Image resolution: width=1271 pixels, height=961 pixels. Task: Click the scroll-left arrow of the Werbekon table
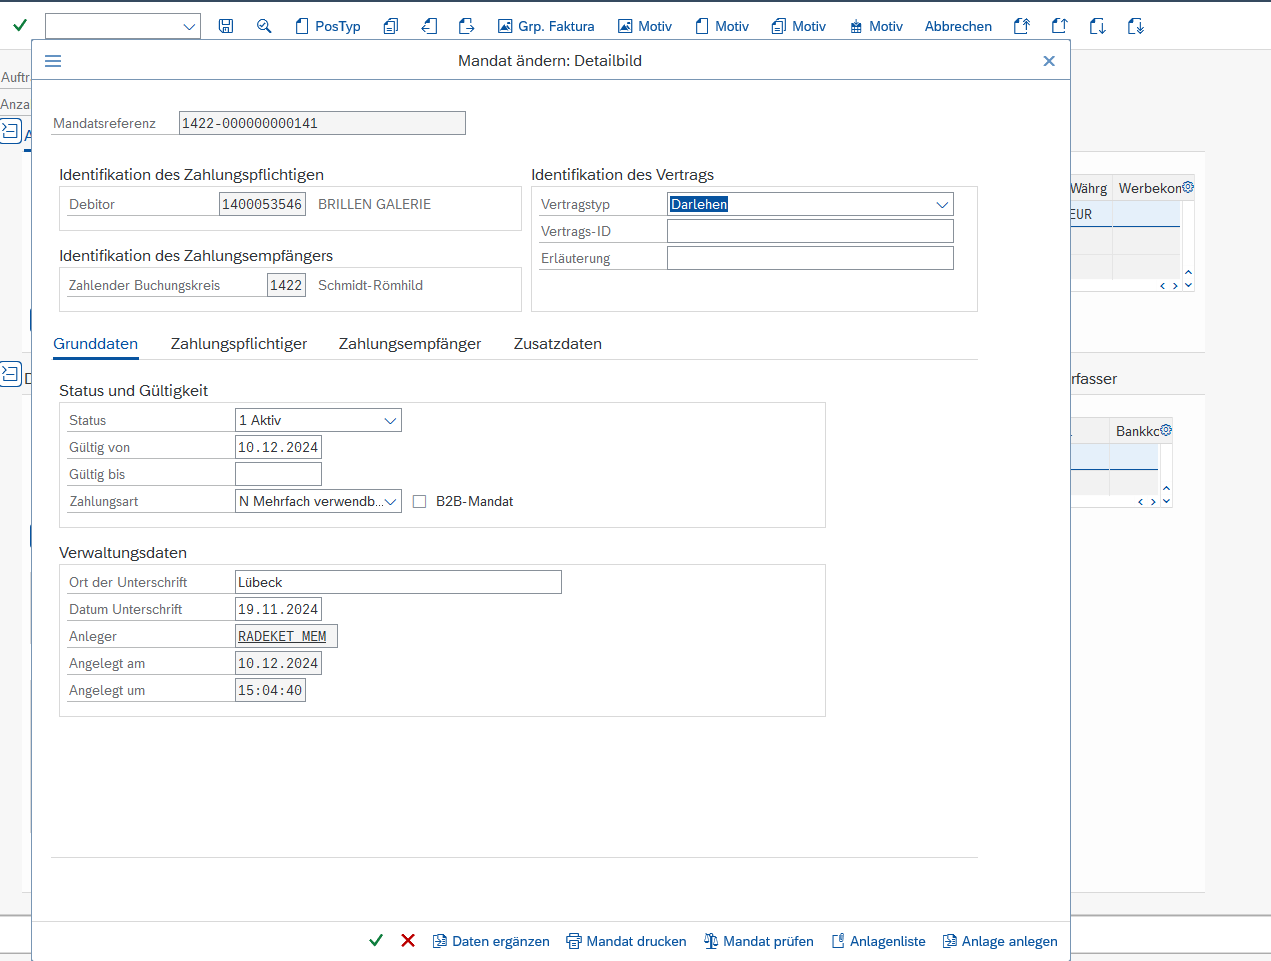[1163, 286]
